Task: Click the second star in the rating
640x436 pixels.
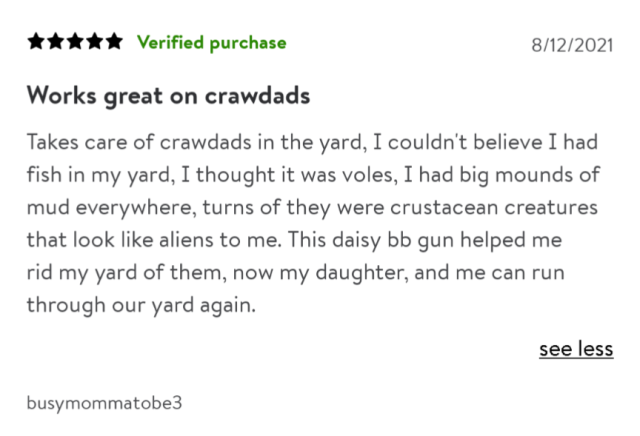Action: 56,42
